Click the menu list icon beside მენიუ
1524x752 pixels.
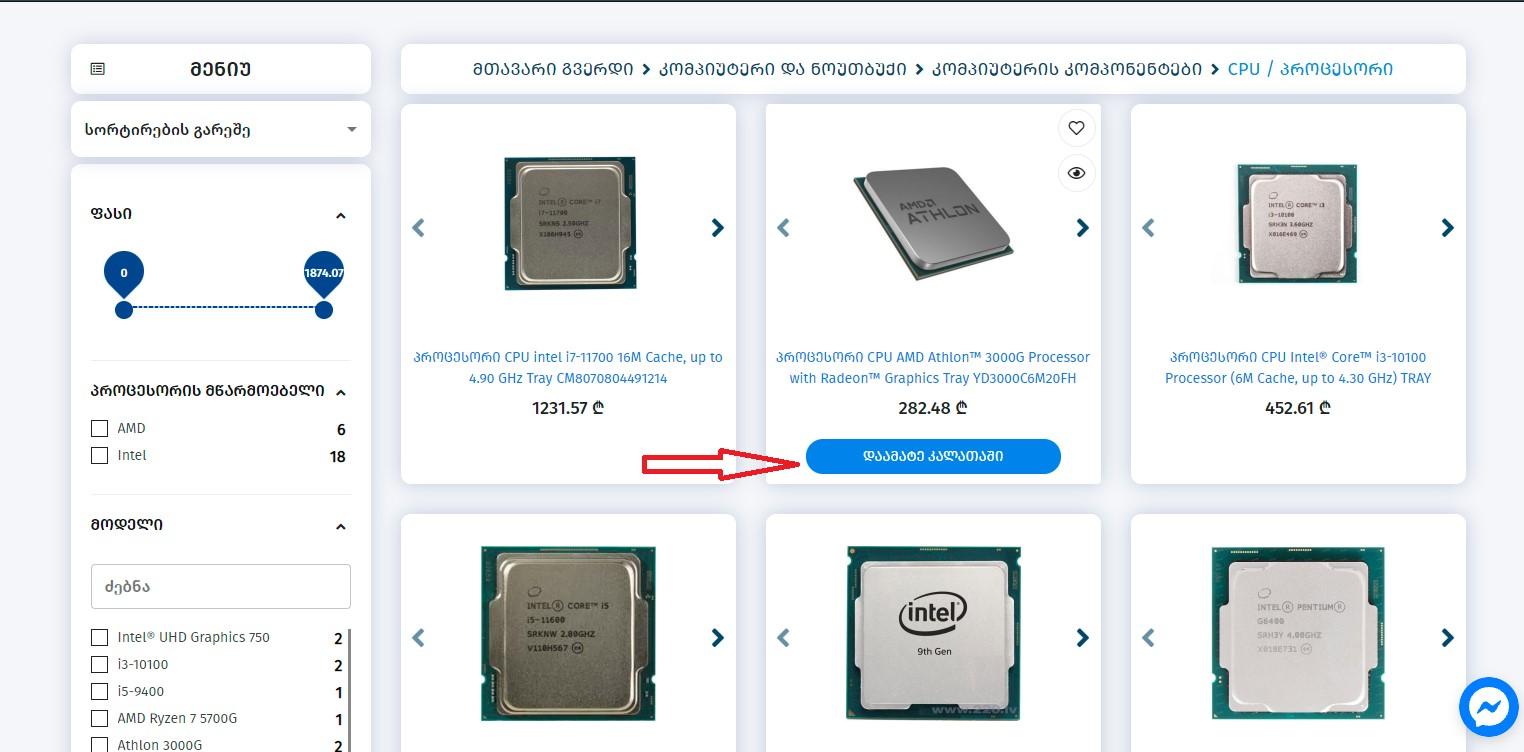[x=97, y=69]
